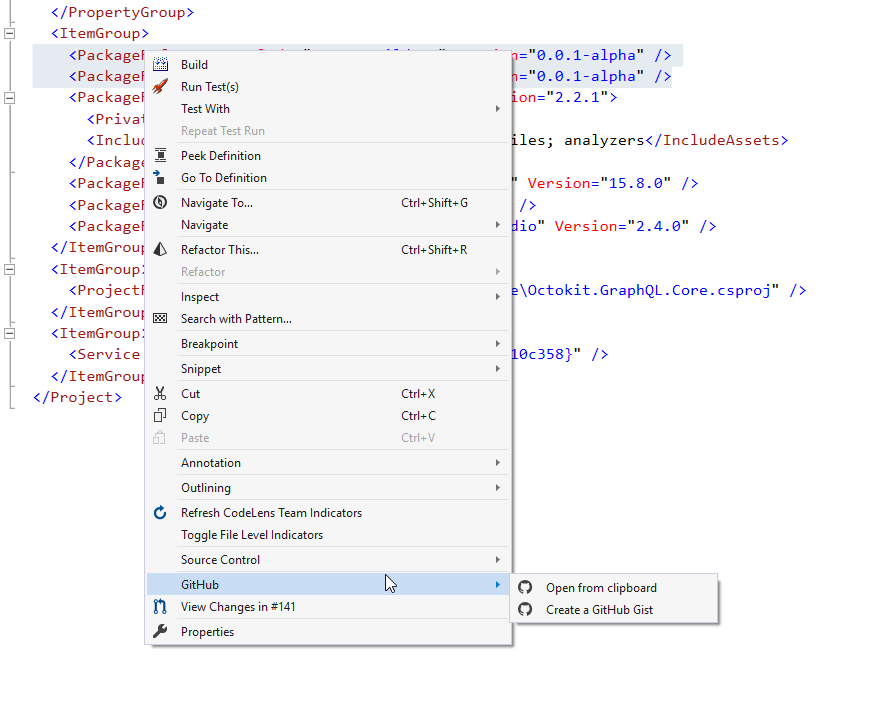Click the Build icon in context menu

pyautogui.click(x=160, y=64)
